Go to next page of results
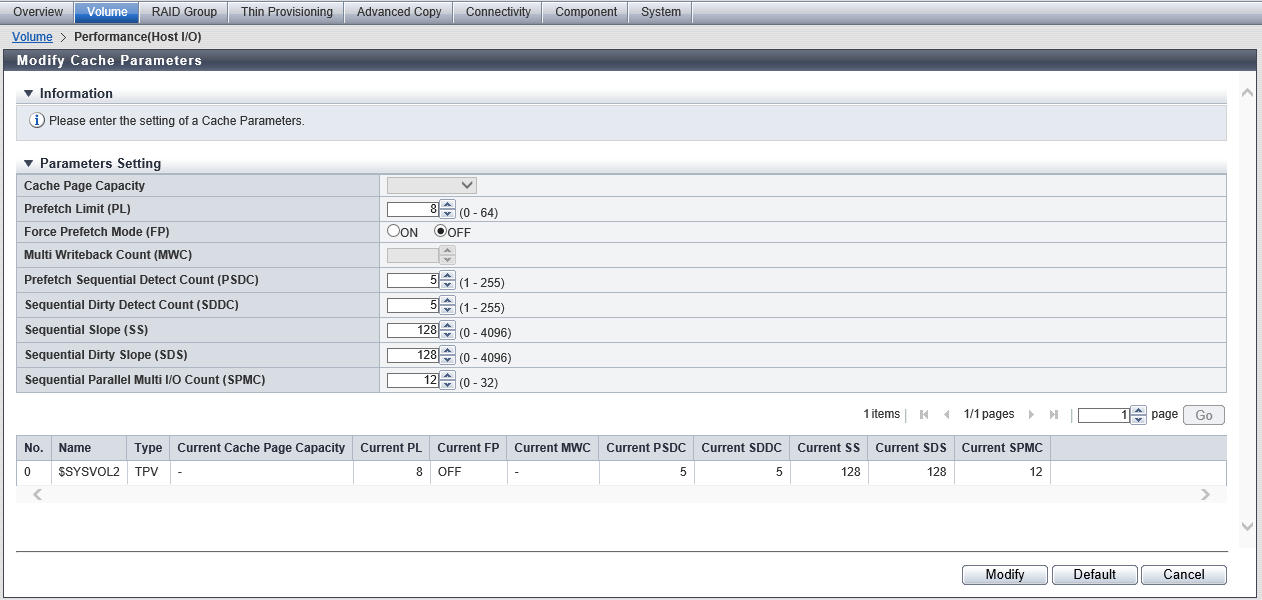Image resolution: width=1262 pixels, height=600 pixels. [x=1031, y=415]
